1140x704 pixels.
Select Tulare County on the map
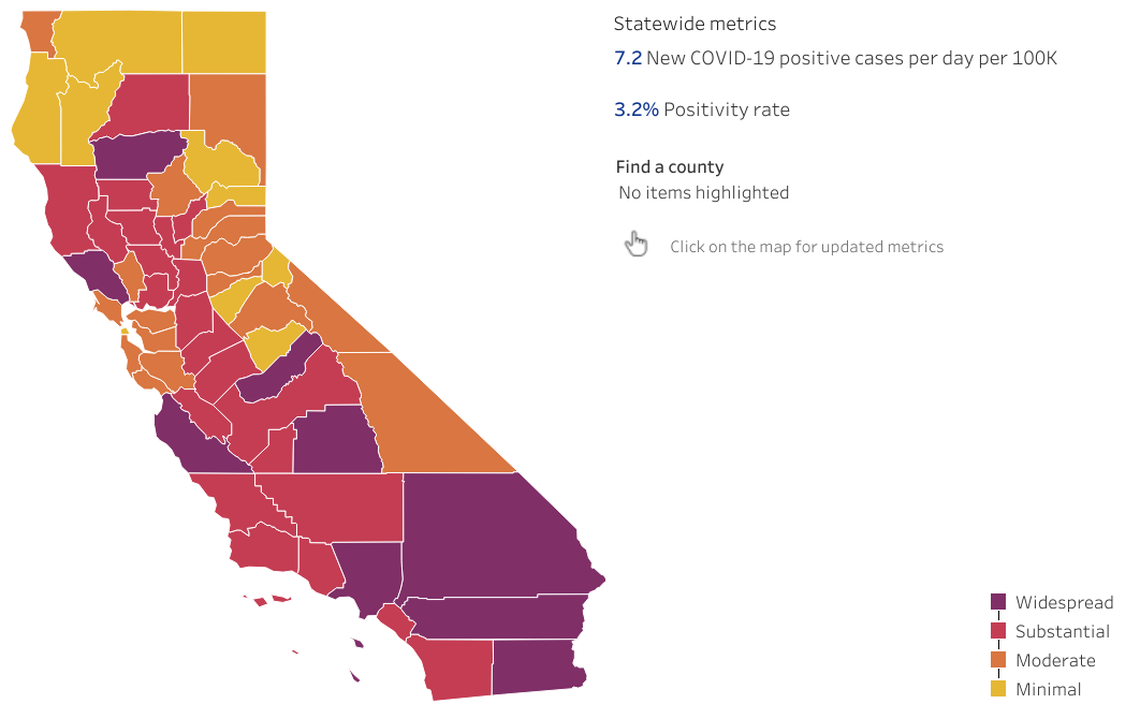(335, 440)
